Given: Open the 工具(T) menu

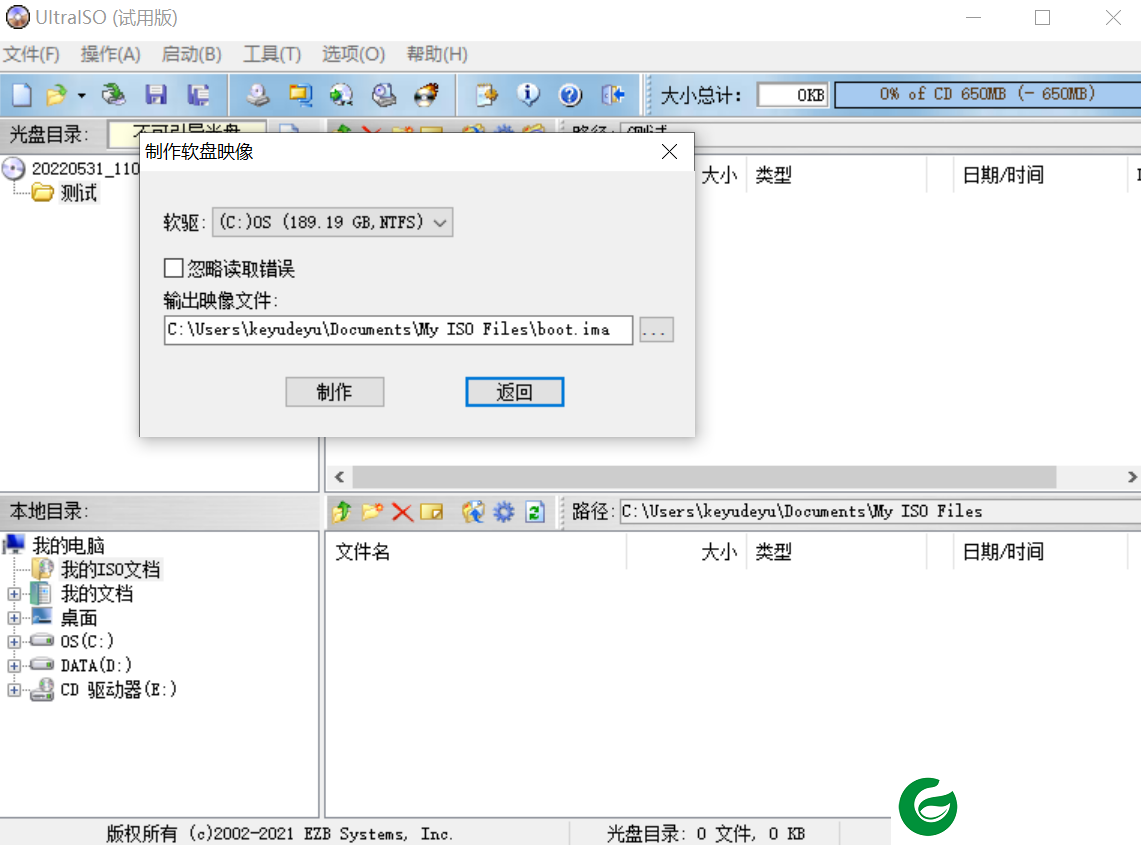Looking at the screenshot, I should tap(272, 55).
